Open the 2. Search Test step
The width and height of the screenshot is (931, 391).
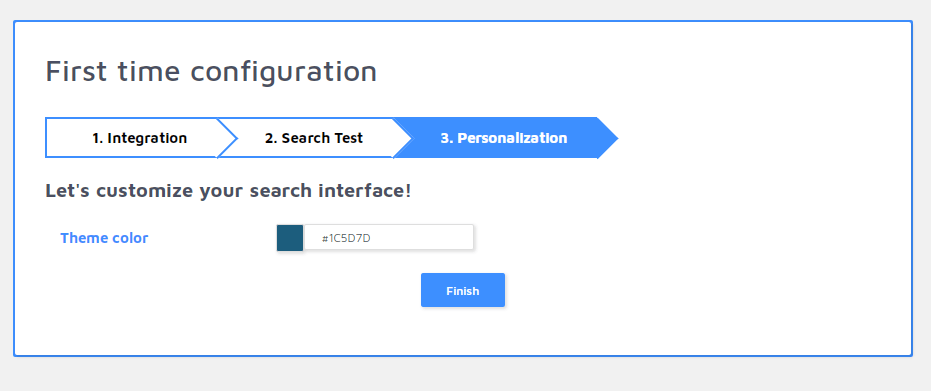pos(314,138)
